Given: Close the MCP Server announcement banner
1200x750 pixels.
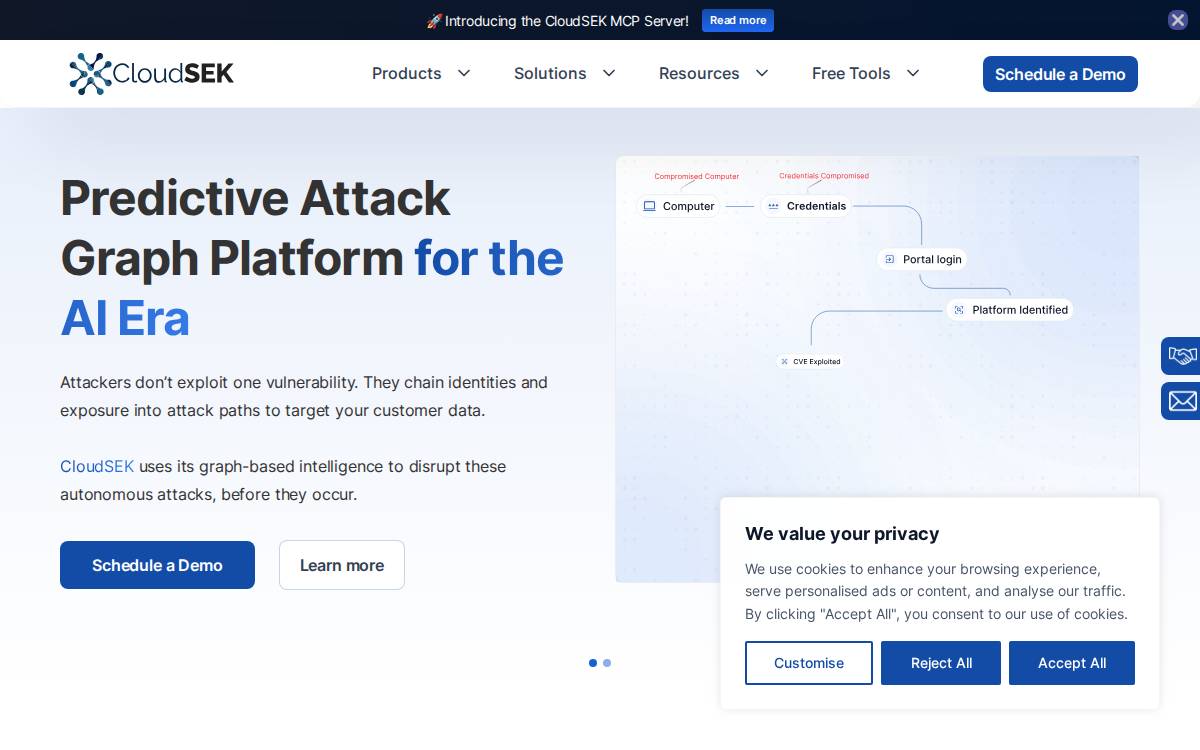Looking at the screenshot, I should click(x=1178, y=20).
